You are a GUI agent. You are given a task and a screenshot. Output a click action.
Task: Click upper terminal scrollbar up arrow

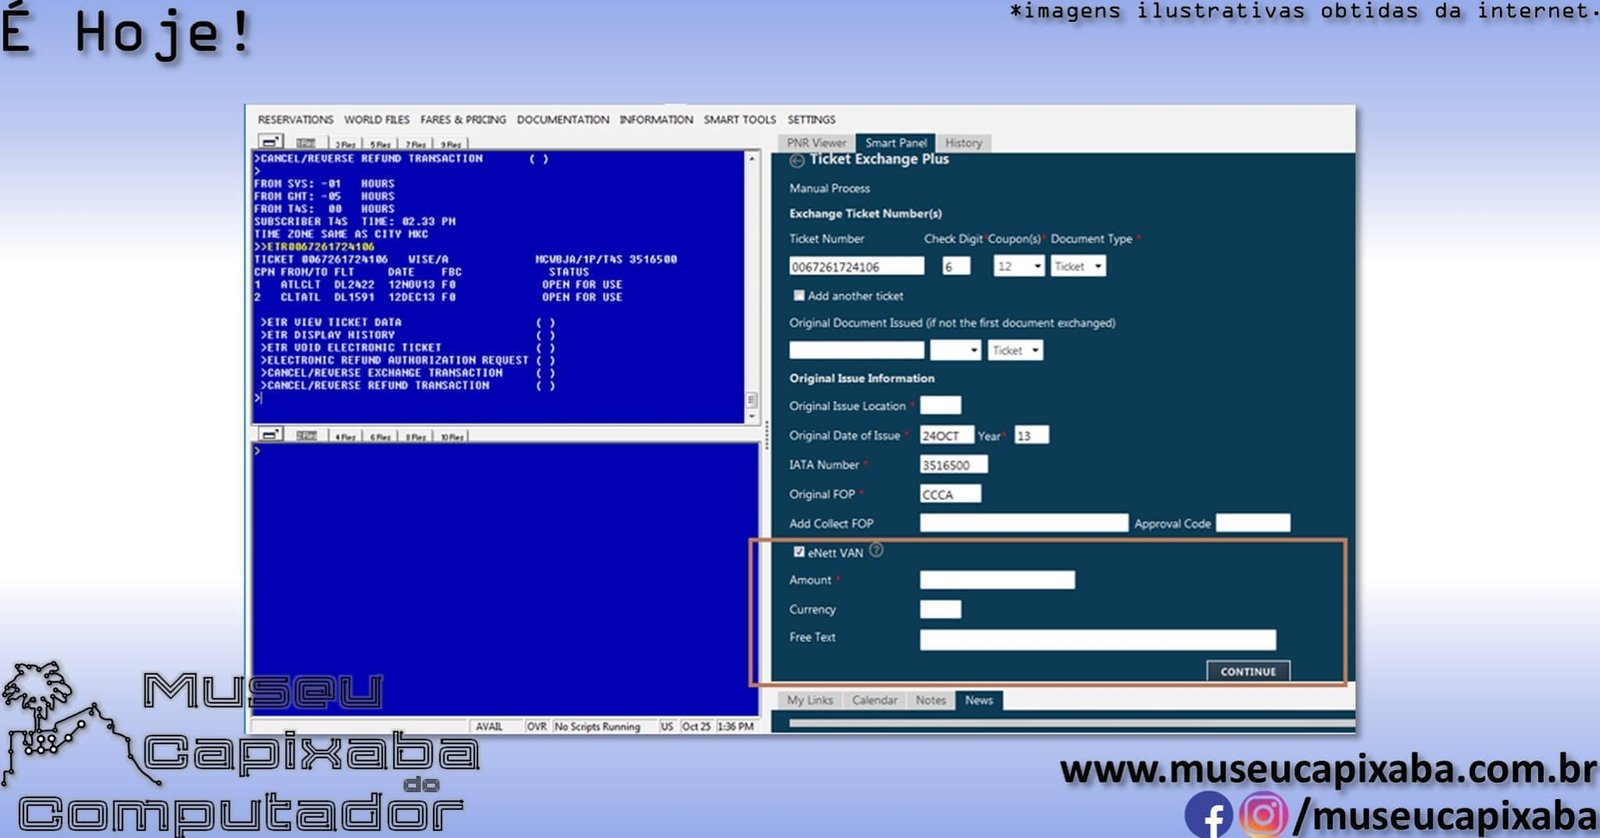[752, 158]
